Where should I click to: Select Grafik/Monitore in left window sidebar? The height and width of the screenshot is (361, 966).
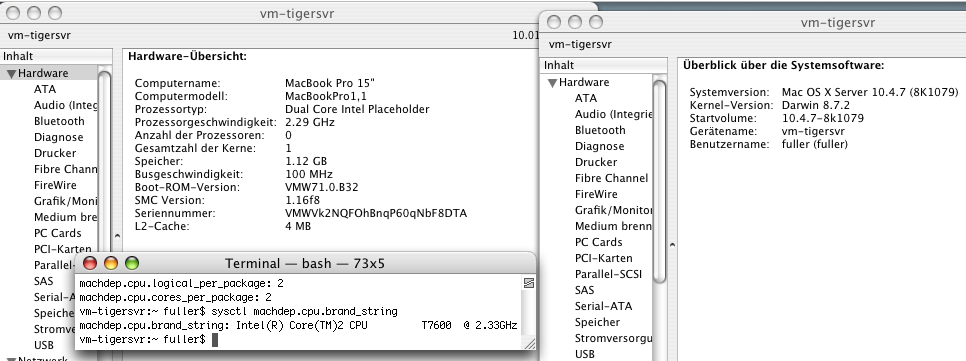65,201
